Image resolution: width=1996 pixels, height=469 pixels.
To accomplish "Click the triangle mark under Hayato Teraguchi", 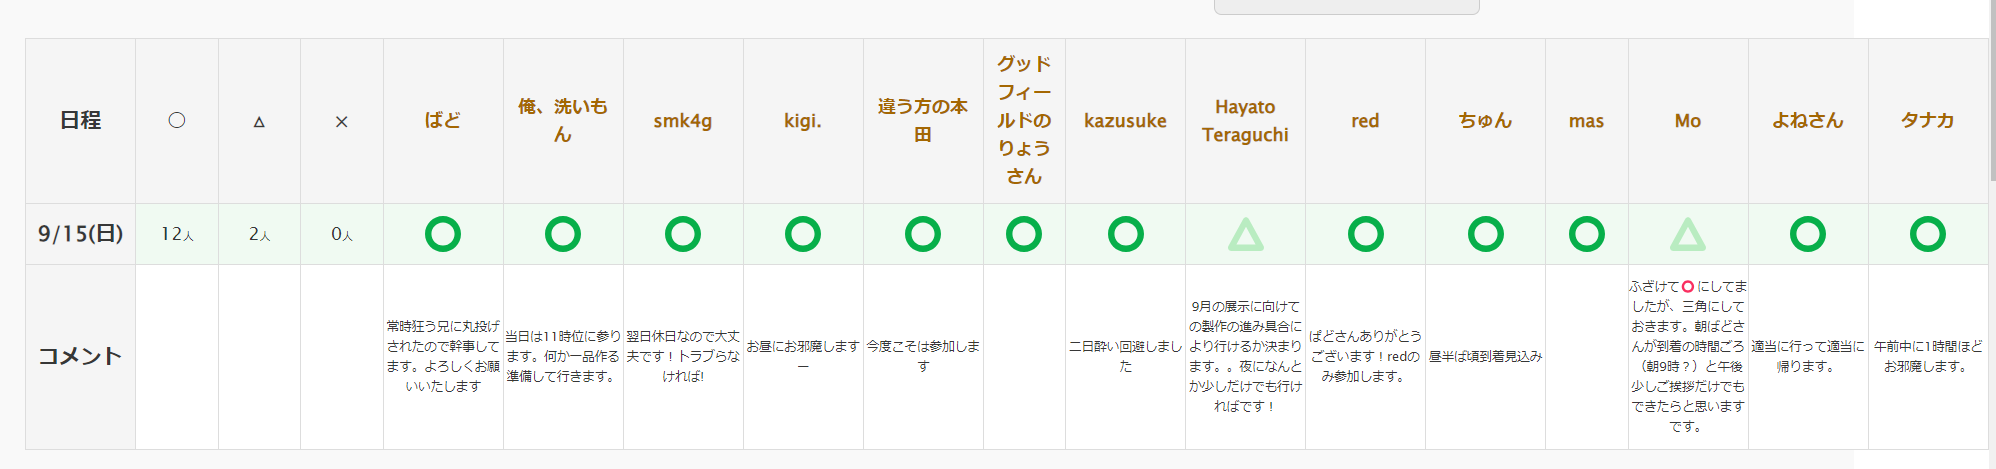I will [x=1245, y=234].
